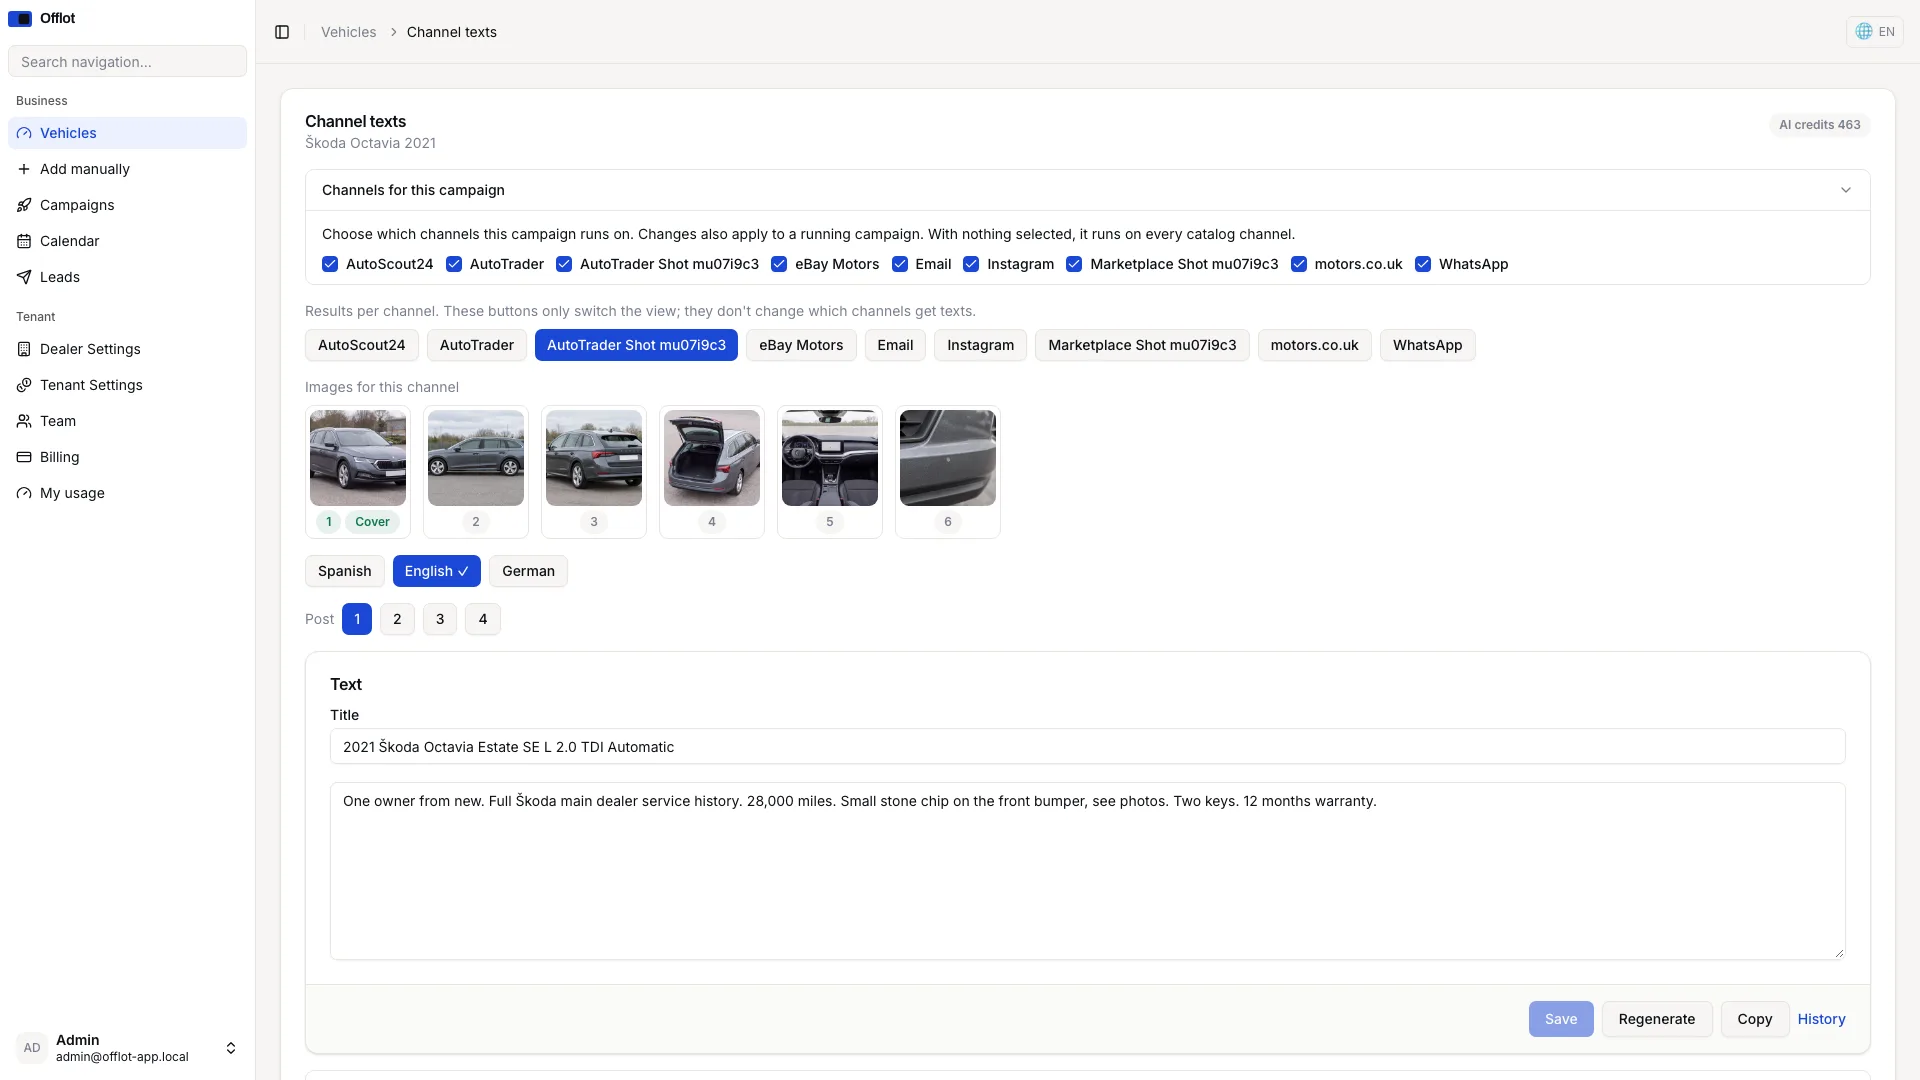Click into the Title input field
This screenshot has height=1080, width=1920.
coord(1088,747)
